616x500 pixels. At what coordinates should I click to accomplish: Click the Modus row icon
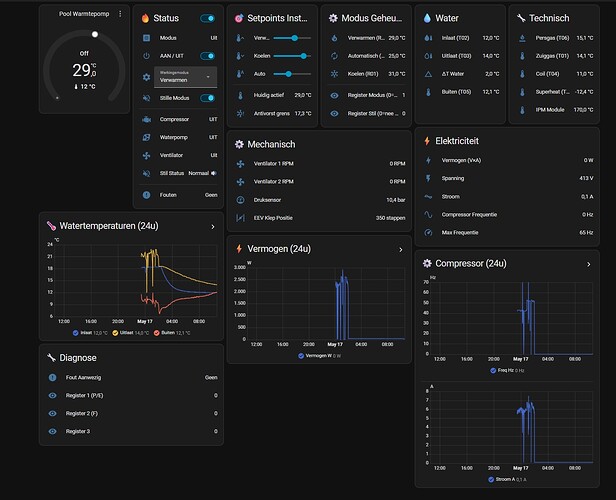(146, 38)
